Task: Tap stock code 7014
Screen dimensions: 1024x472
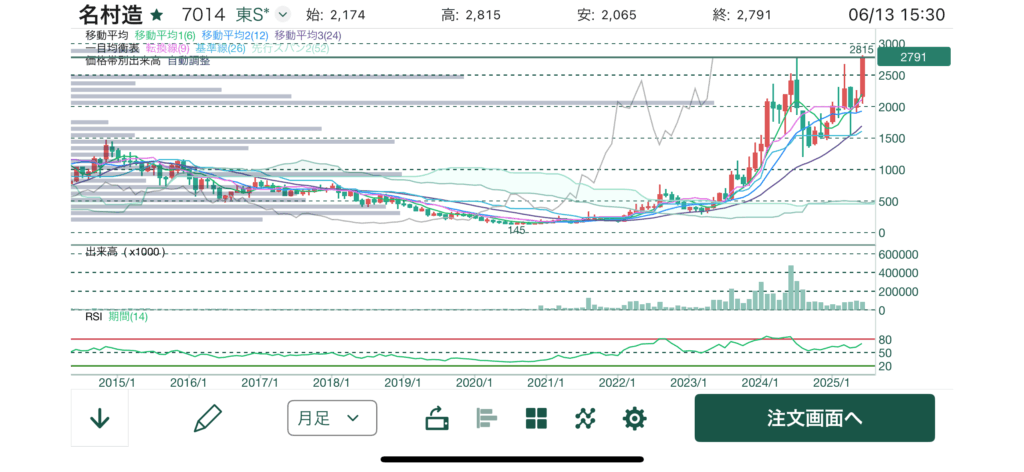Action: [x=202, y=14]
